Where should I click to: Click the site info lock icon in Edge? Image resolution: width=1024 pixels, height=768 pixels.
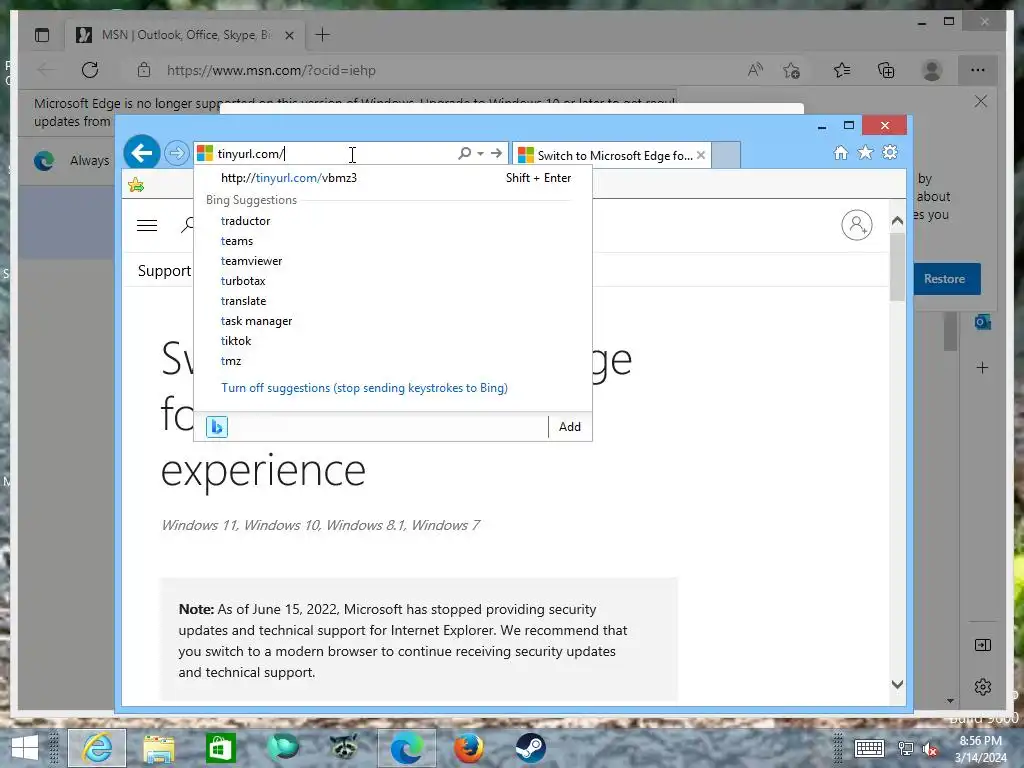click(x=144, y=70)
